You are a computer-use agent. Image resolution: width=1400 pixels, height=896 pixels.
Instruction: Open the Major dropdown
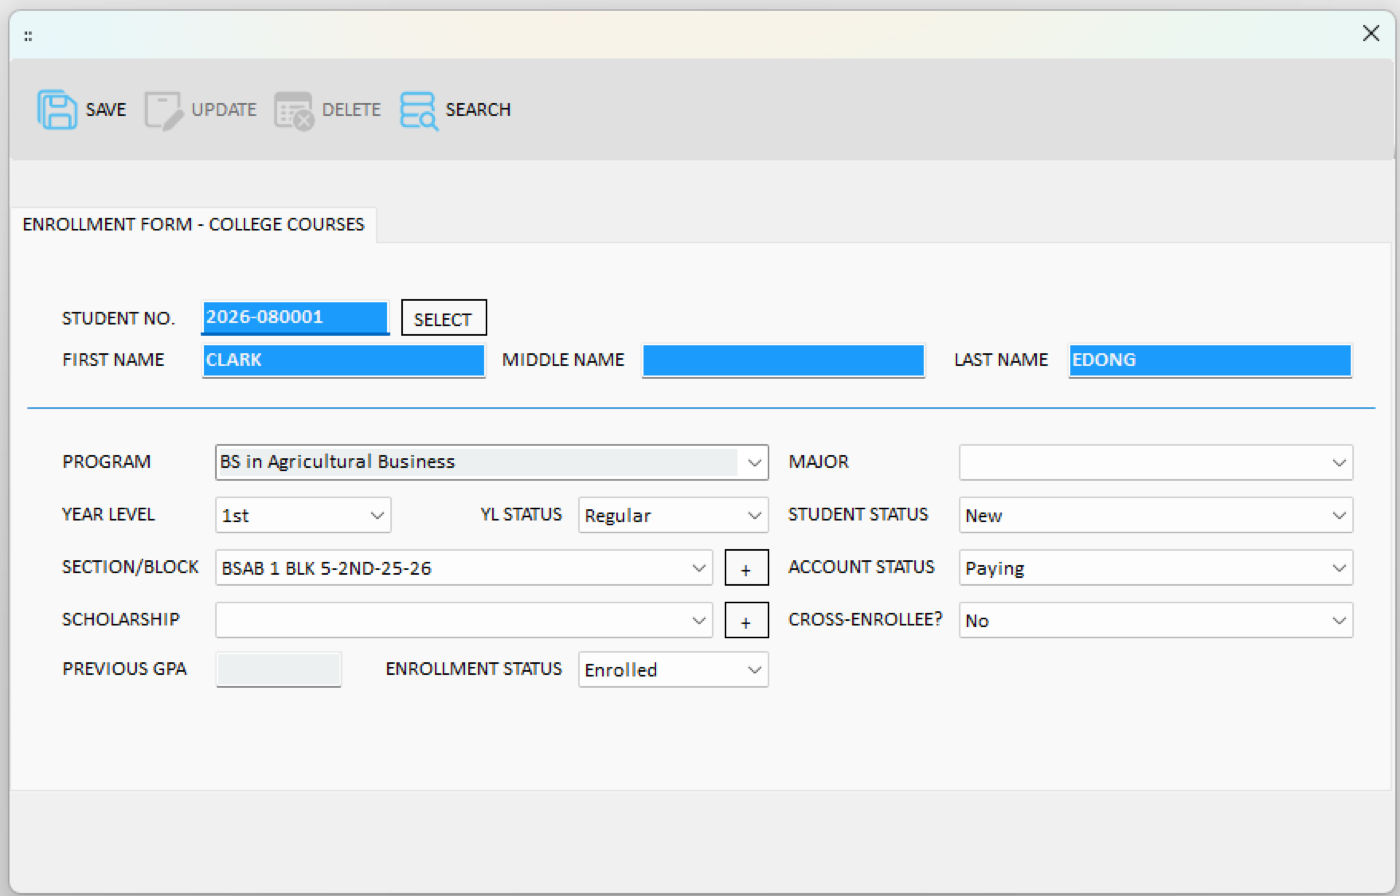tap(1156, 462)
